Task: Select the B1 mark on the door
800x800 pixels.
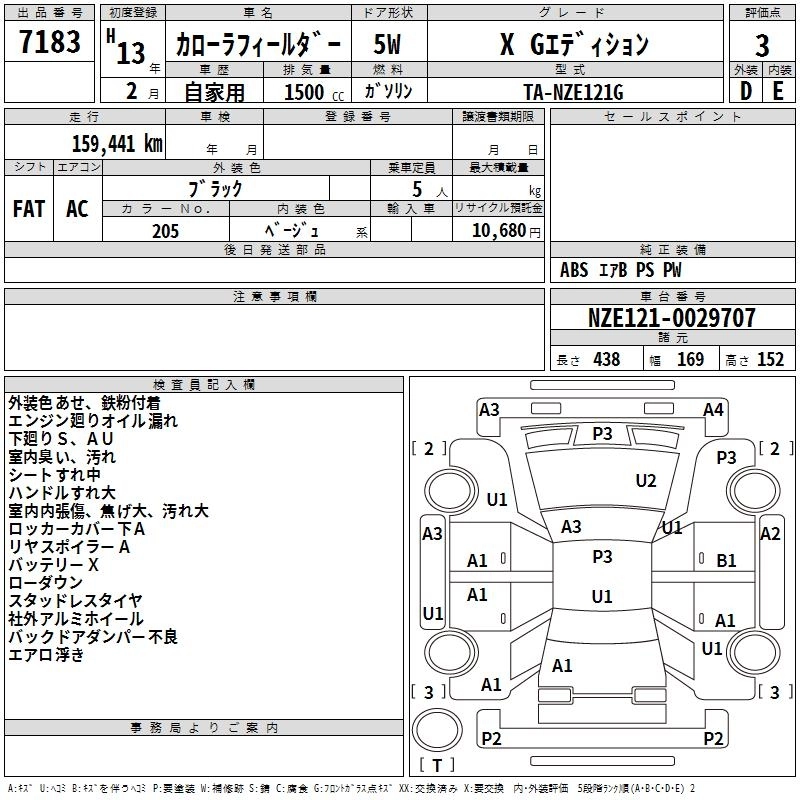Action: (726, 561)
